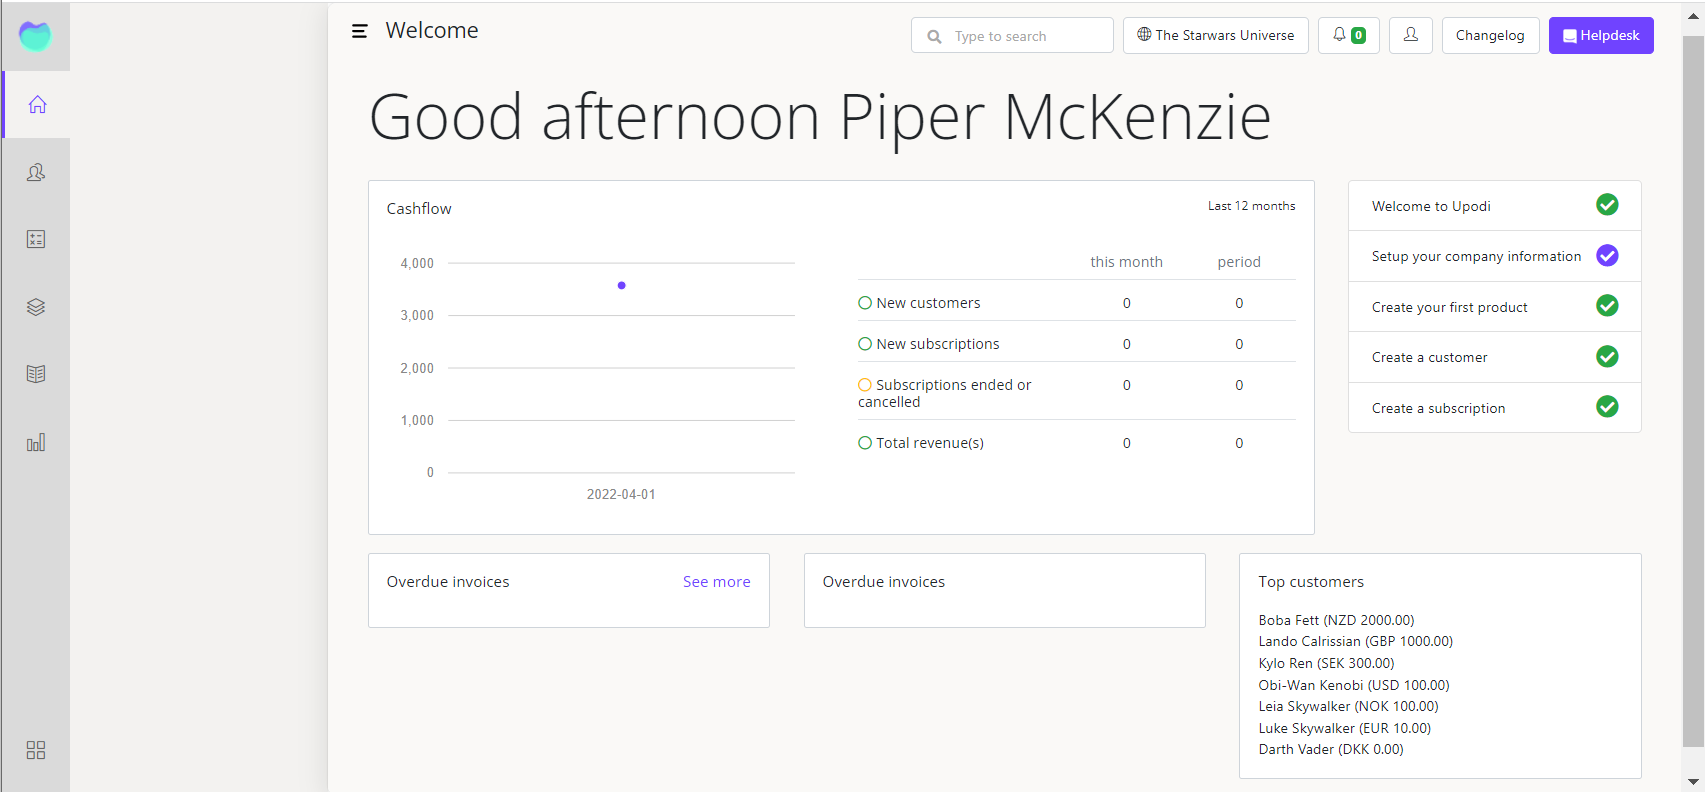Click the Create a customer checkmark

point(1607,357)
